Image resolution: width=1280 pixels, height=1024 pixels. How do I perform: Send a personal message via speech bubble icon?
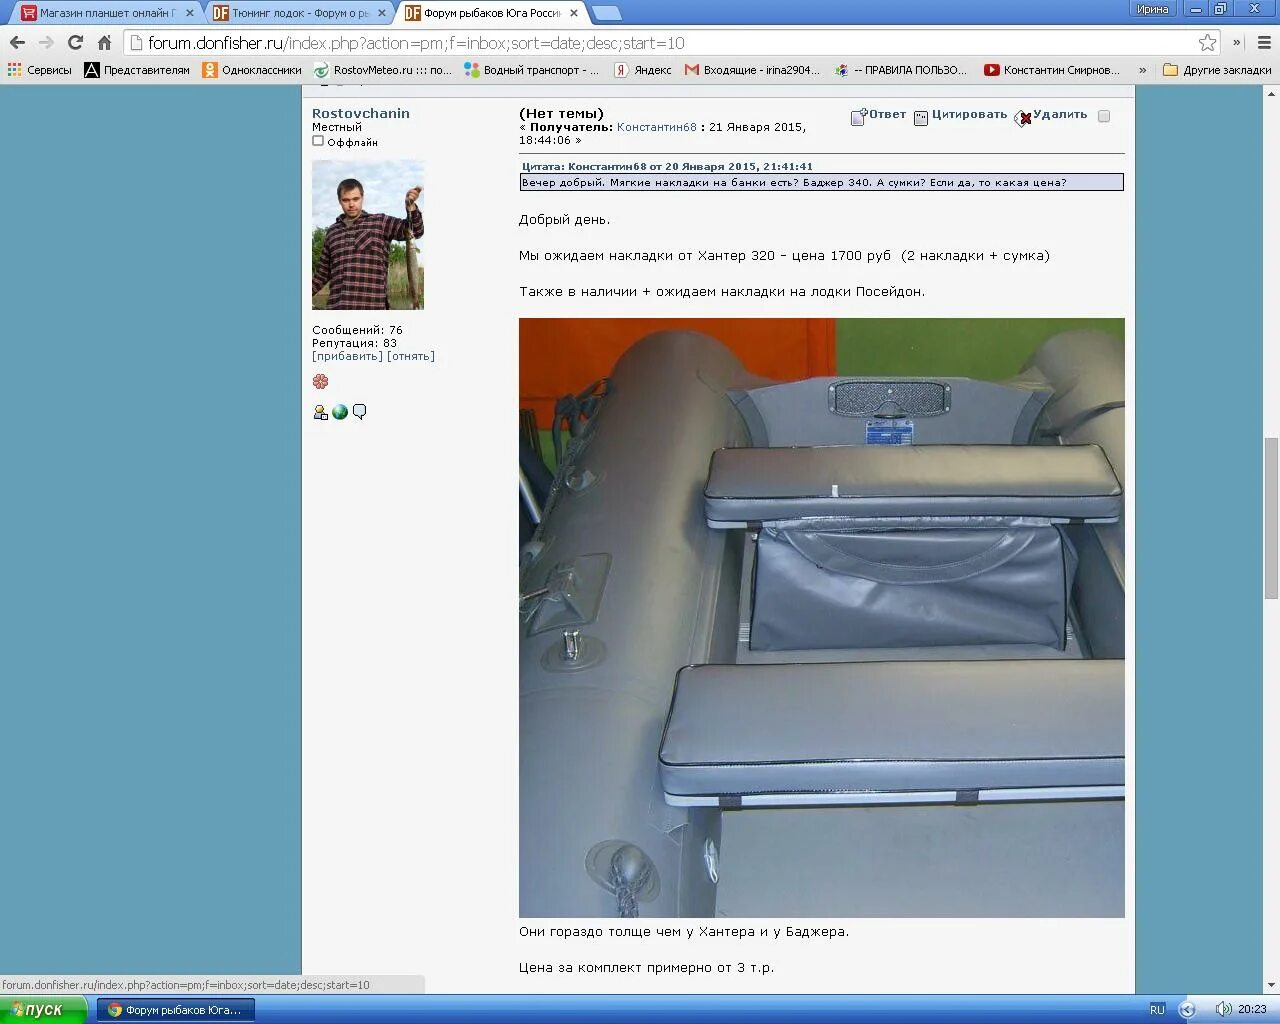pyautogui.click(x=359, y=412)
